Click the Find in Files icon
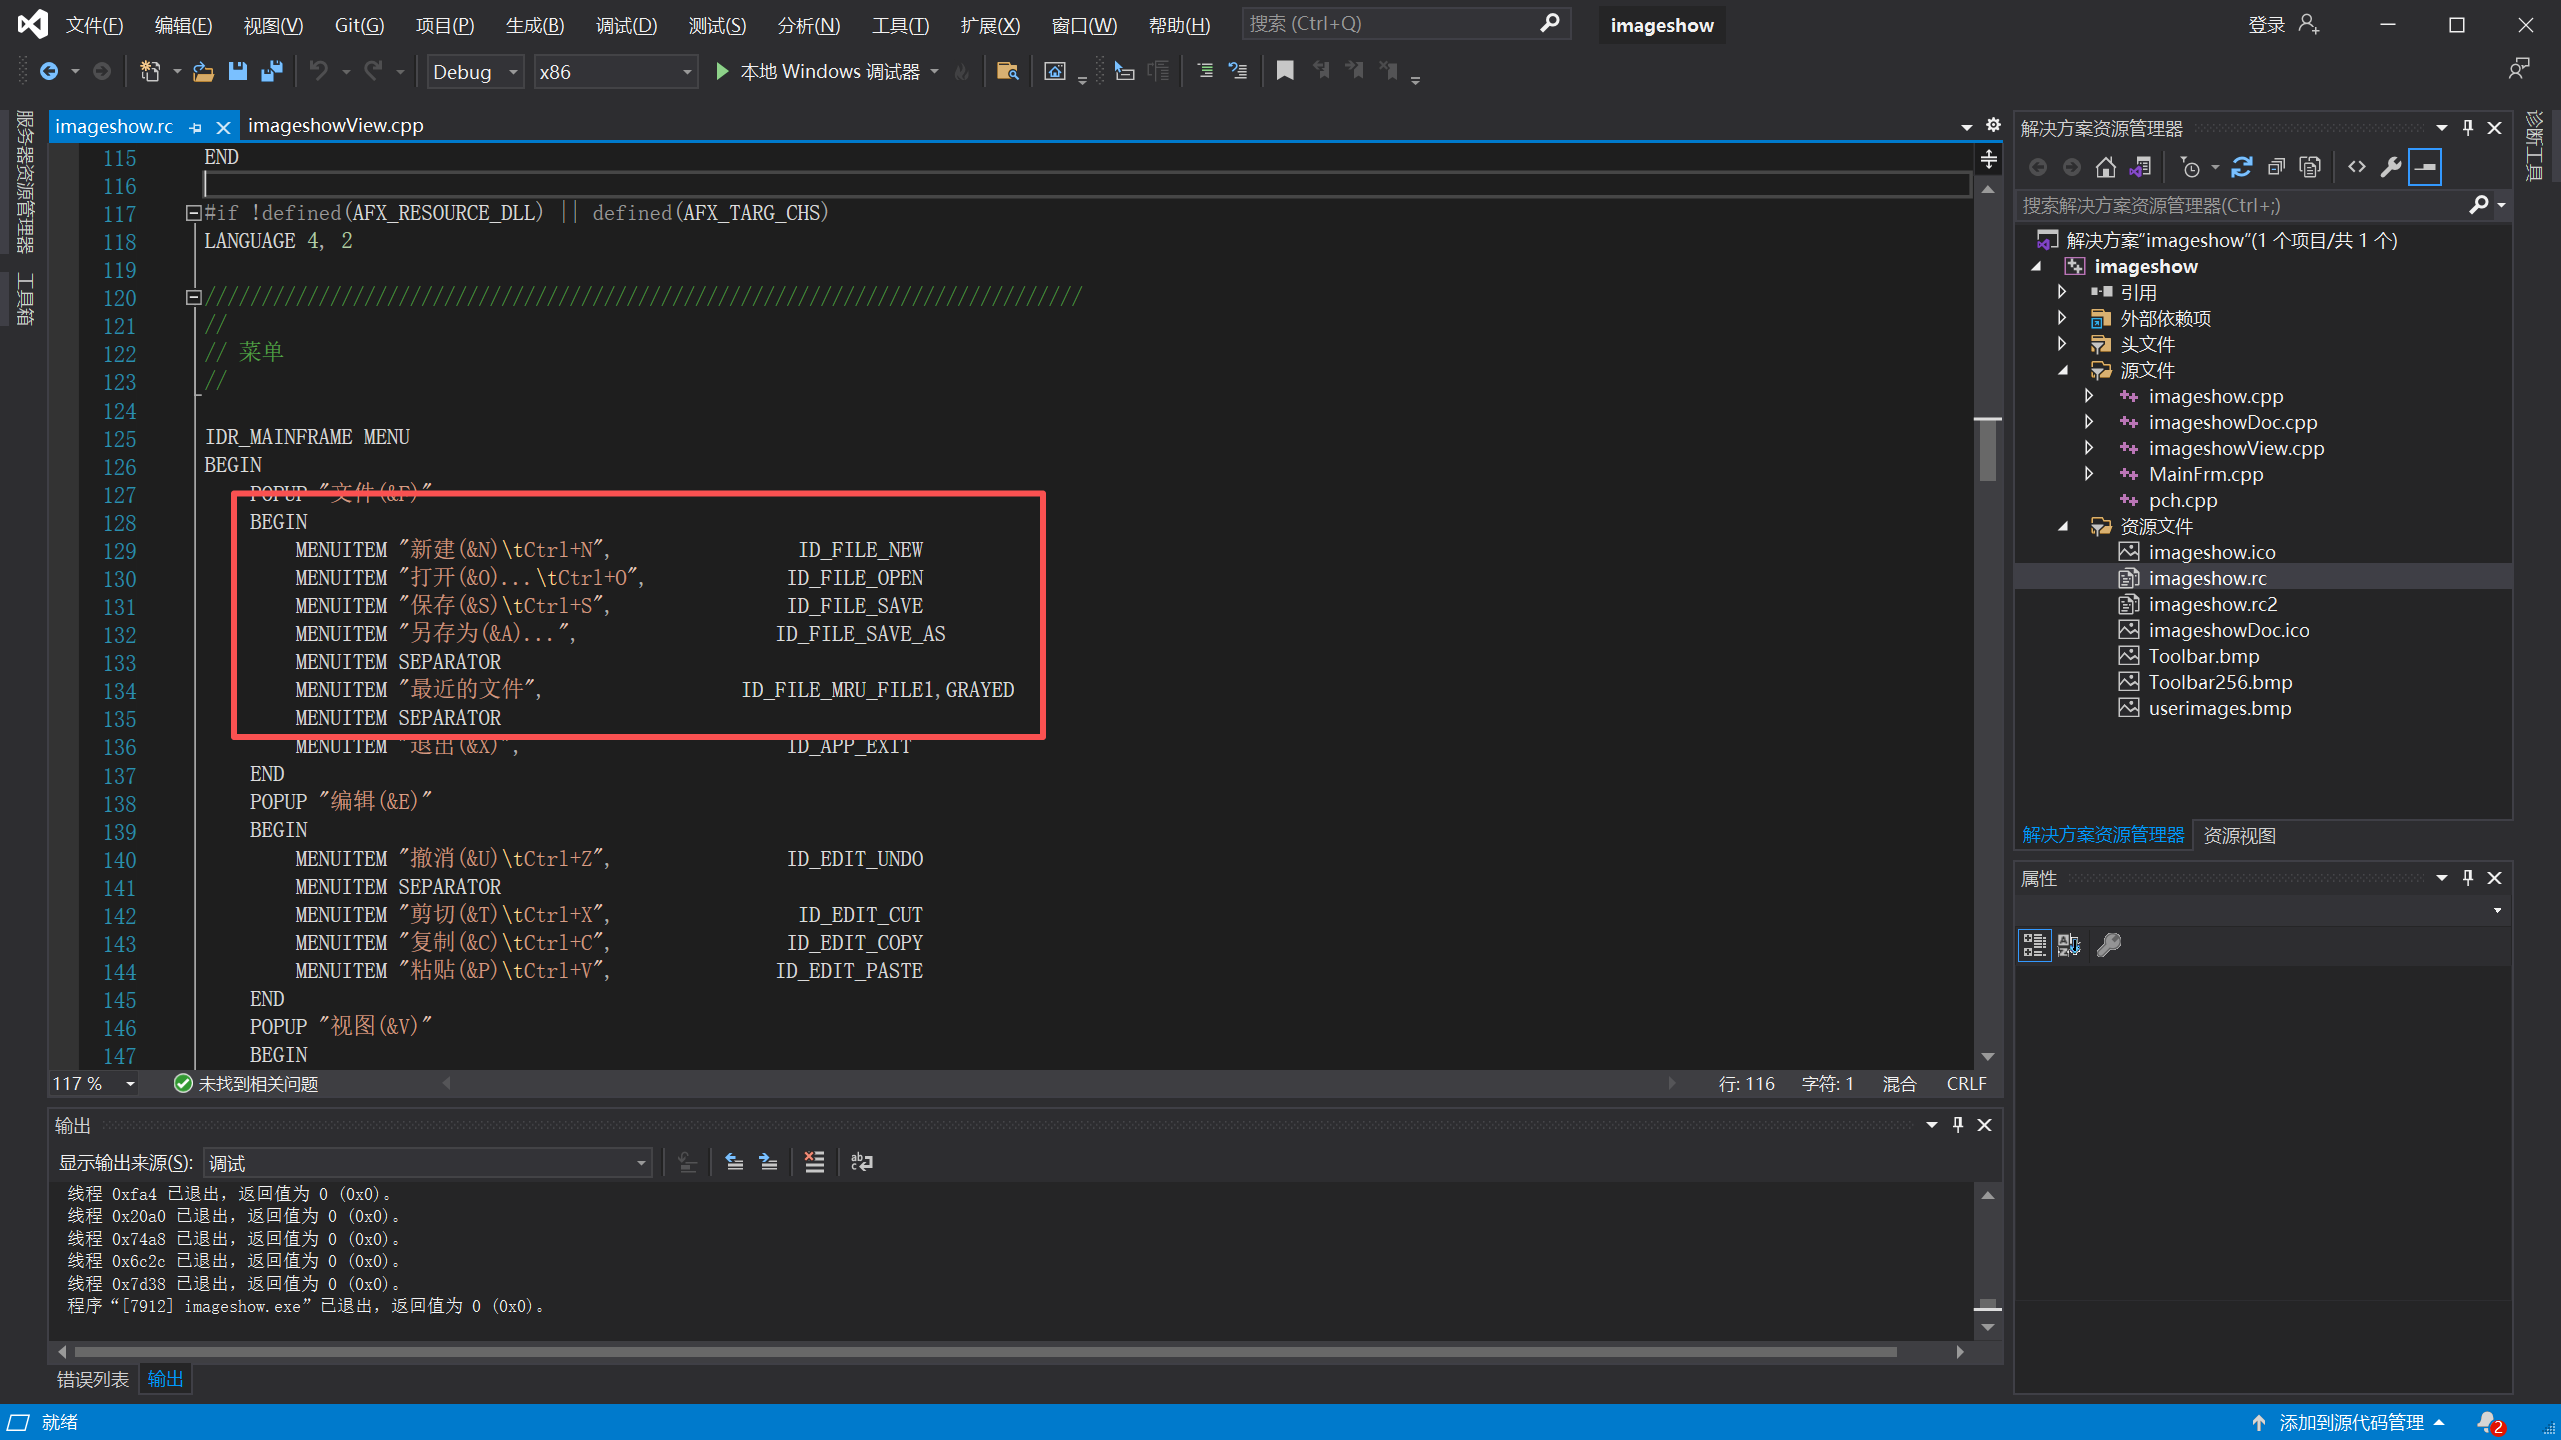The height and width of the screenshot is (1440, 2561). pos(1007,71)
